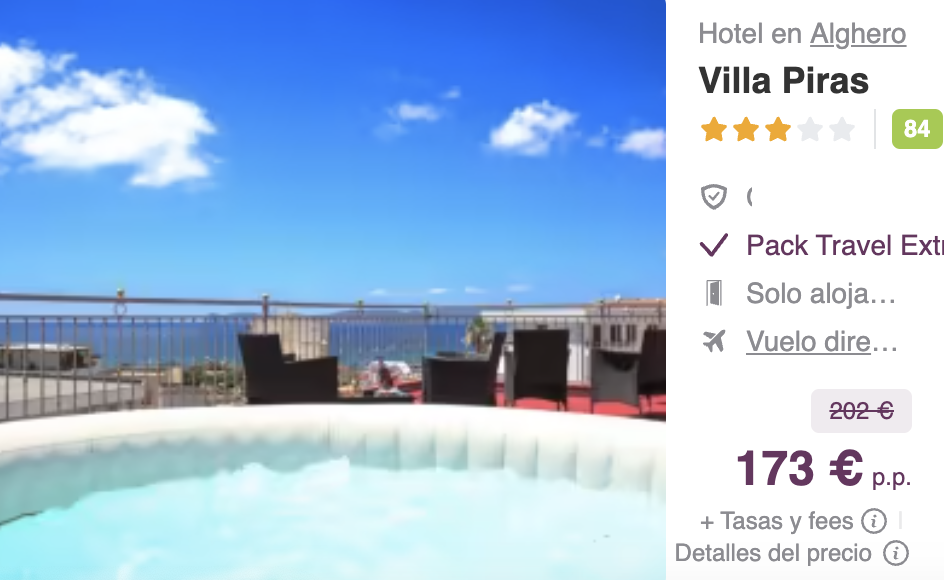Open the Alghero destination link
The height and width of the screenshot is (580, 944).
pyautogui.click(x=858, y=34)
